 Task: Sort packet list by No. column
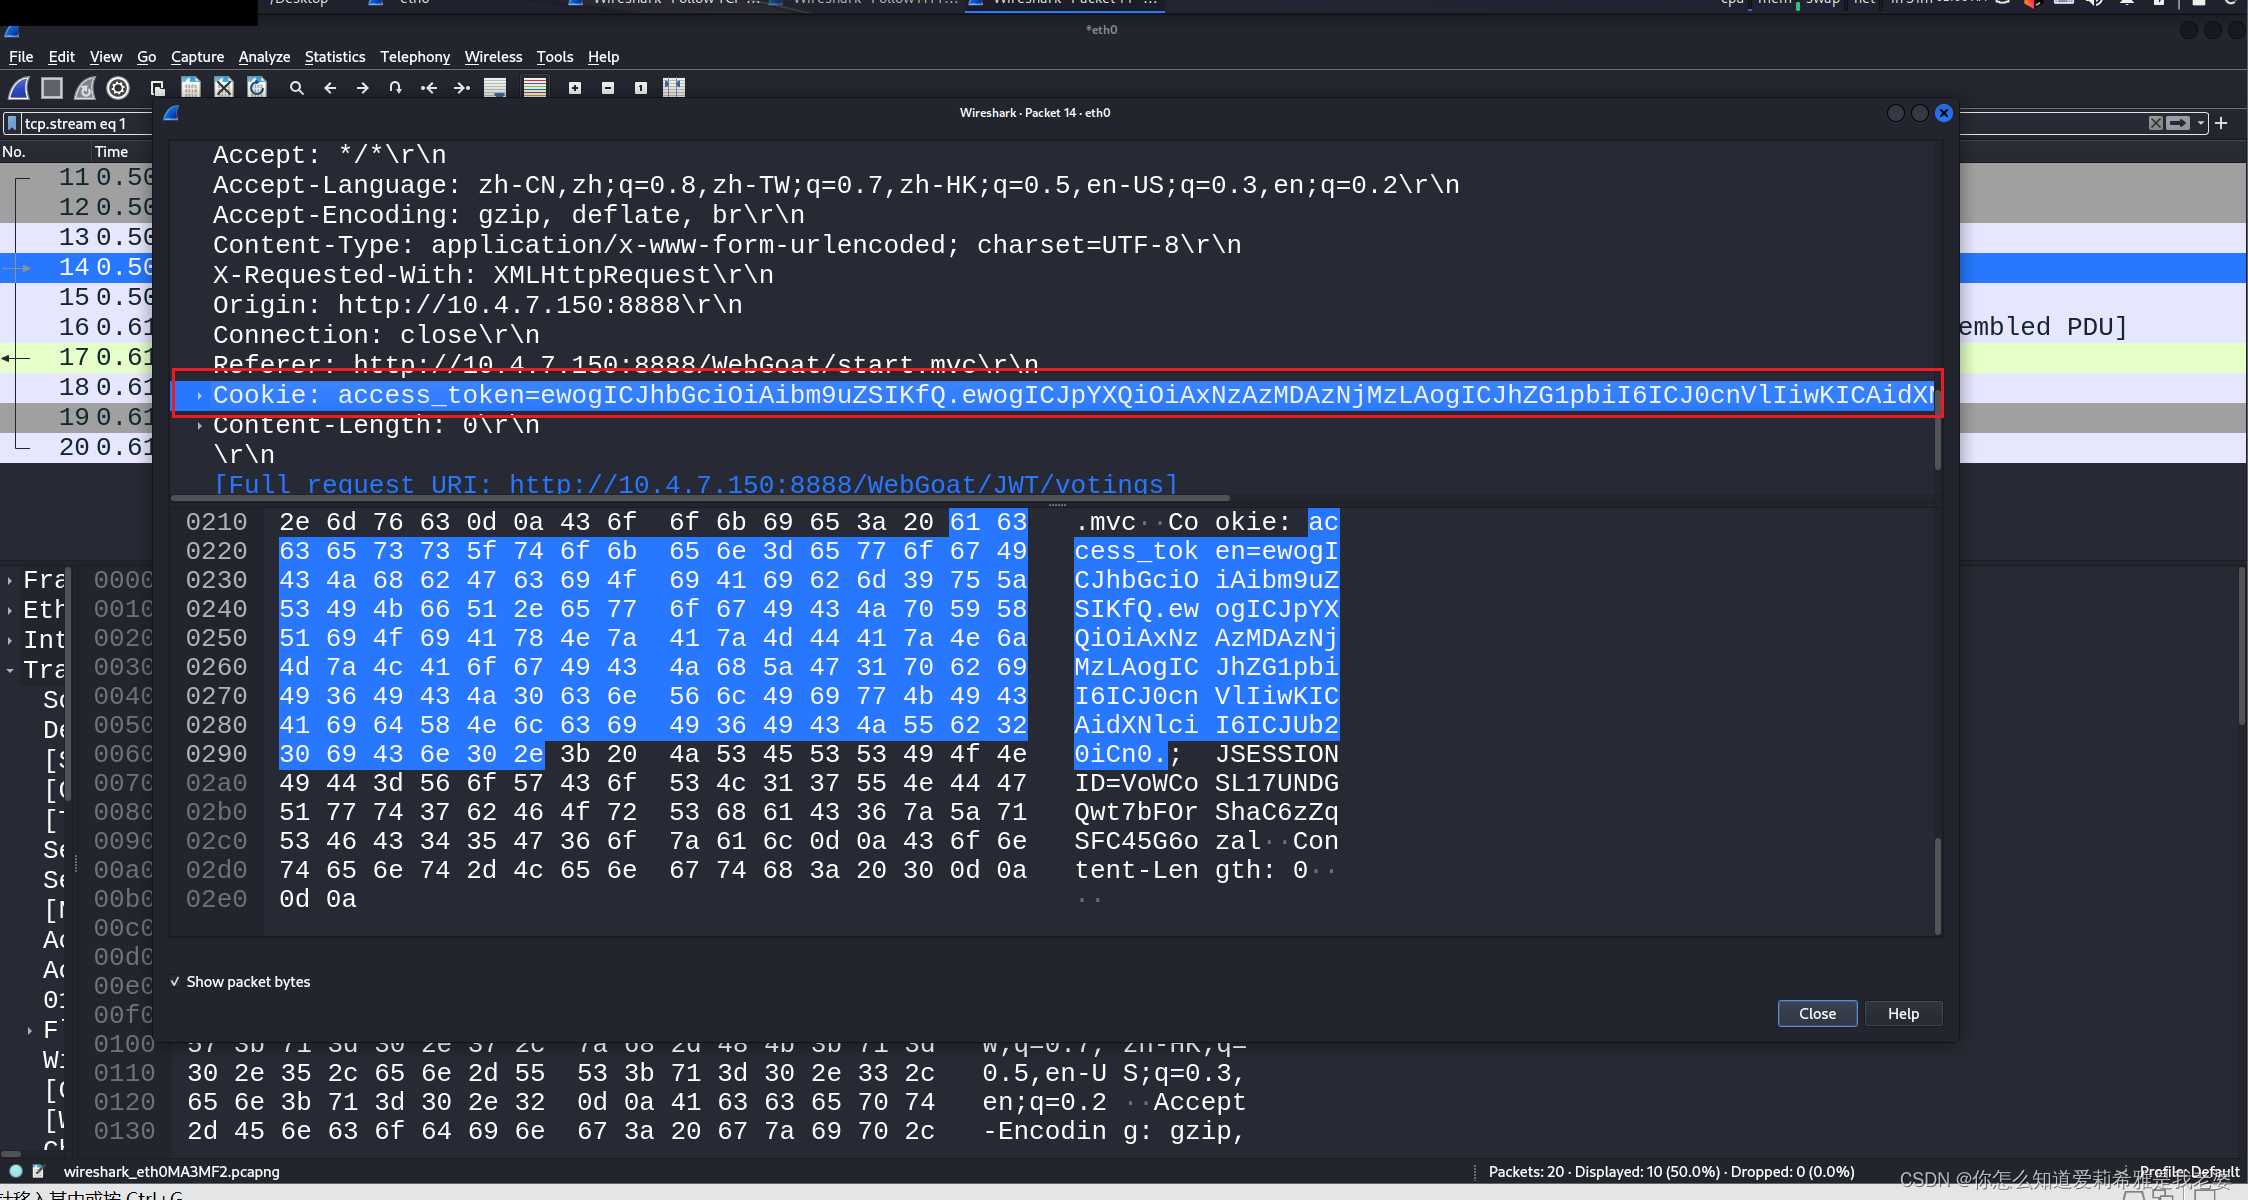point(44,152)
